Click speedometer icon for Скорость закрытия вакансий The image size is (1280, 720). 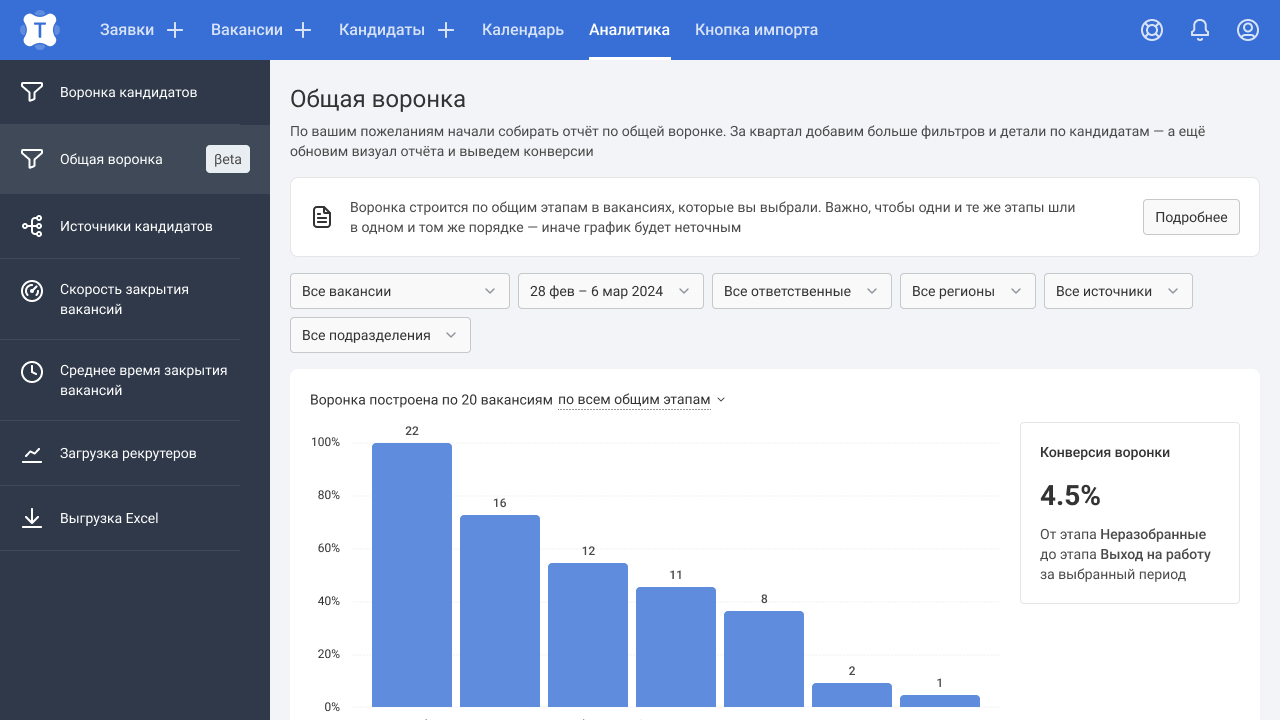pyautogui.click(x=32, y=291)
